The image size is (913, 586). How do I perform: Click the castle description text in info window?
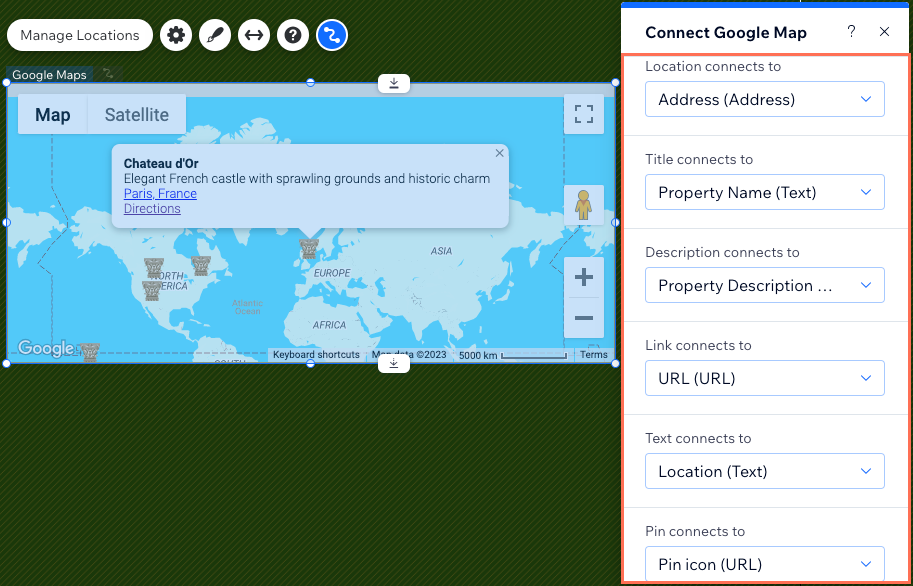[307, 179]
